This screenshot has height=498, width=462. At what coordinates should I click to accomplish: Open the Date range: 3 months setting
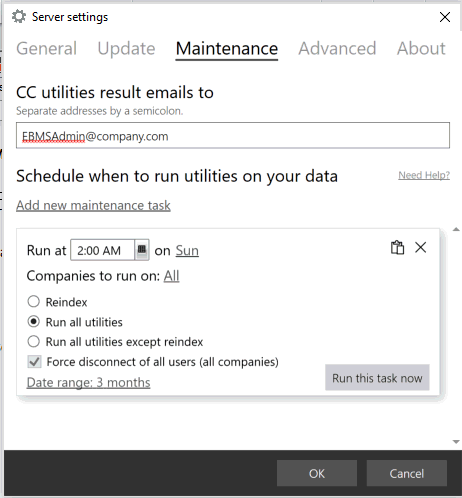pyautogui.click(x=88, y=382)
